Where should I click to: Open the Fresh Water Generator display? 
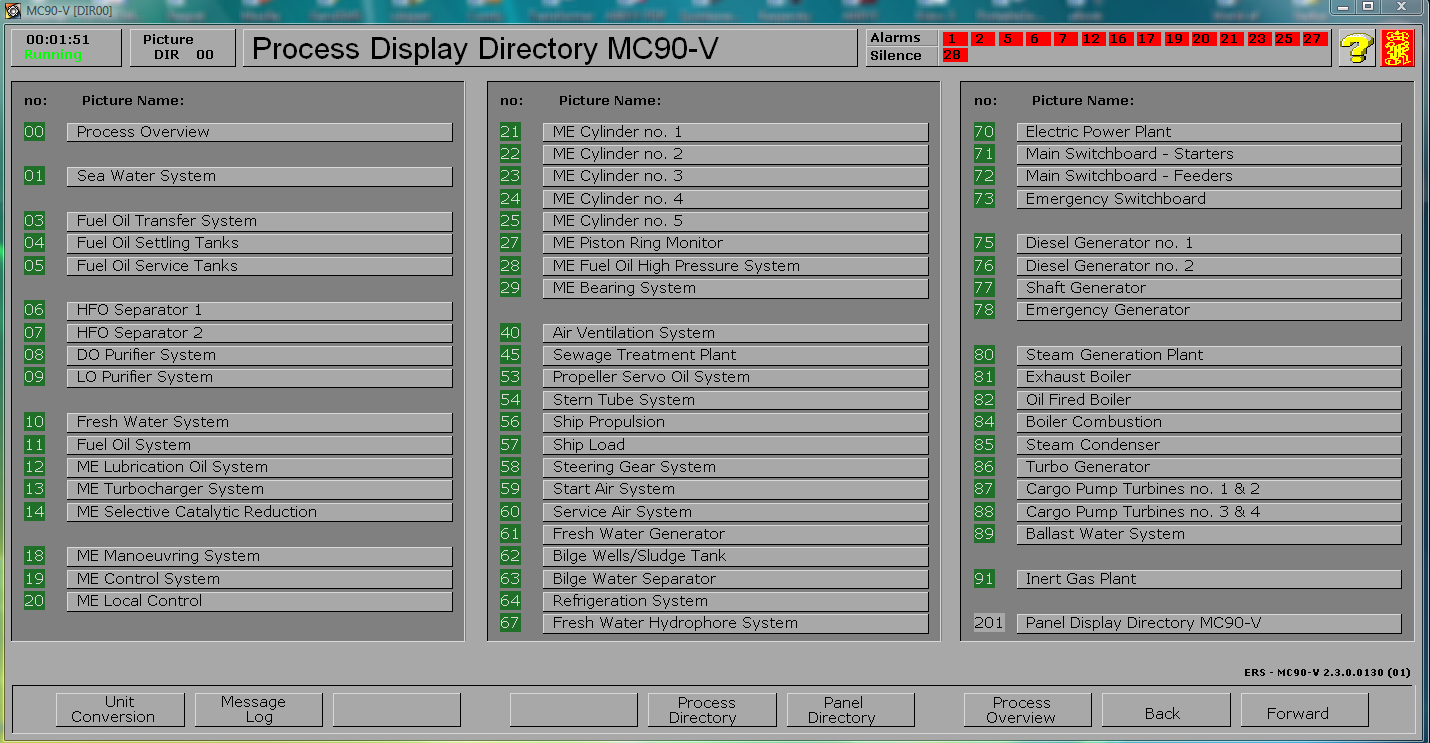pos(735,534)
